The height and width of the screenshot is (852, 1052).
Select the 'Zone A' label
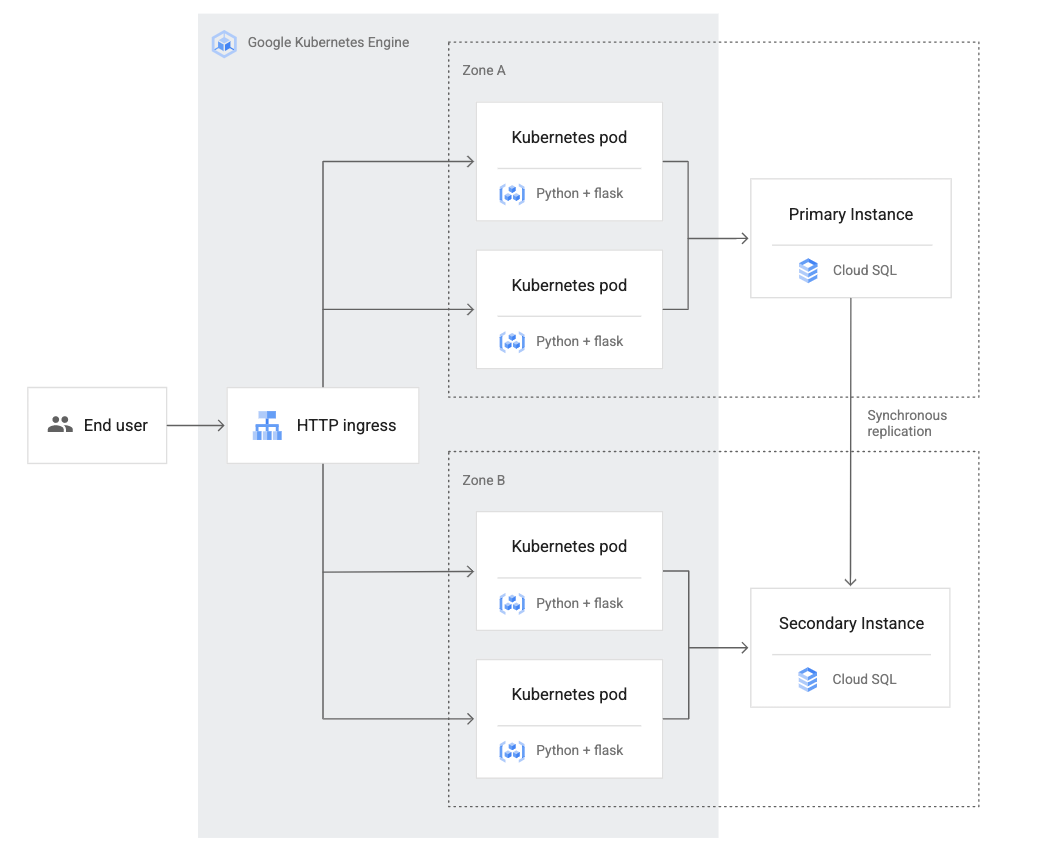484,70
